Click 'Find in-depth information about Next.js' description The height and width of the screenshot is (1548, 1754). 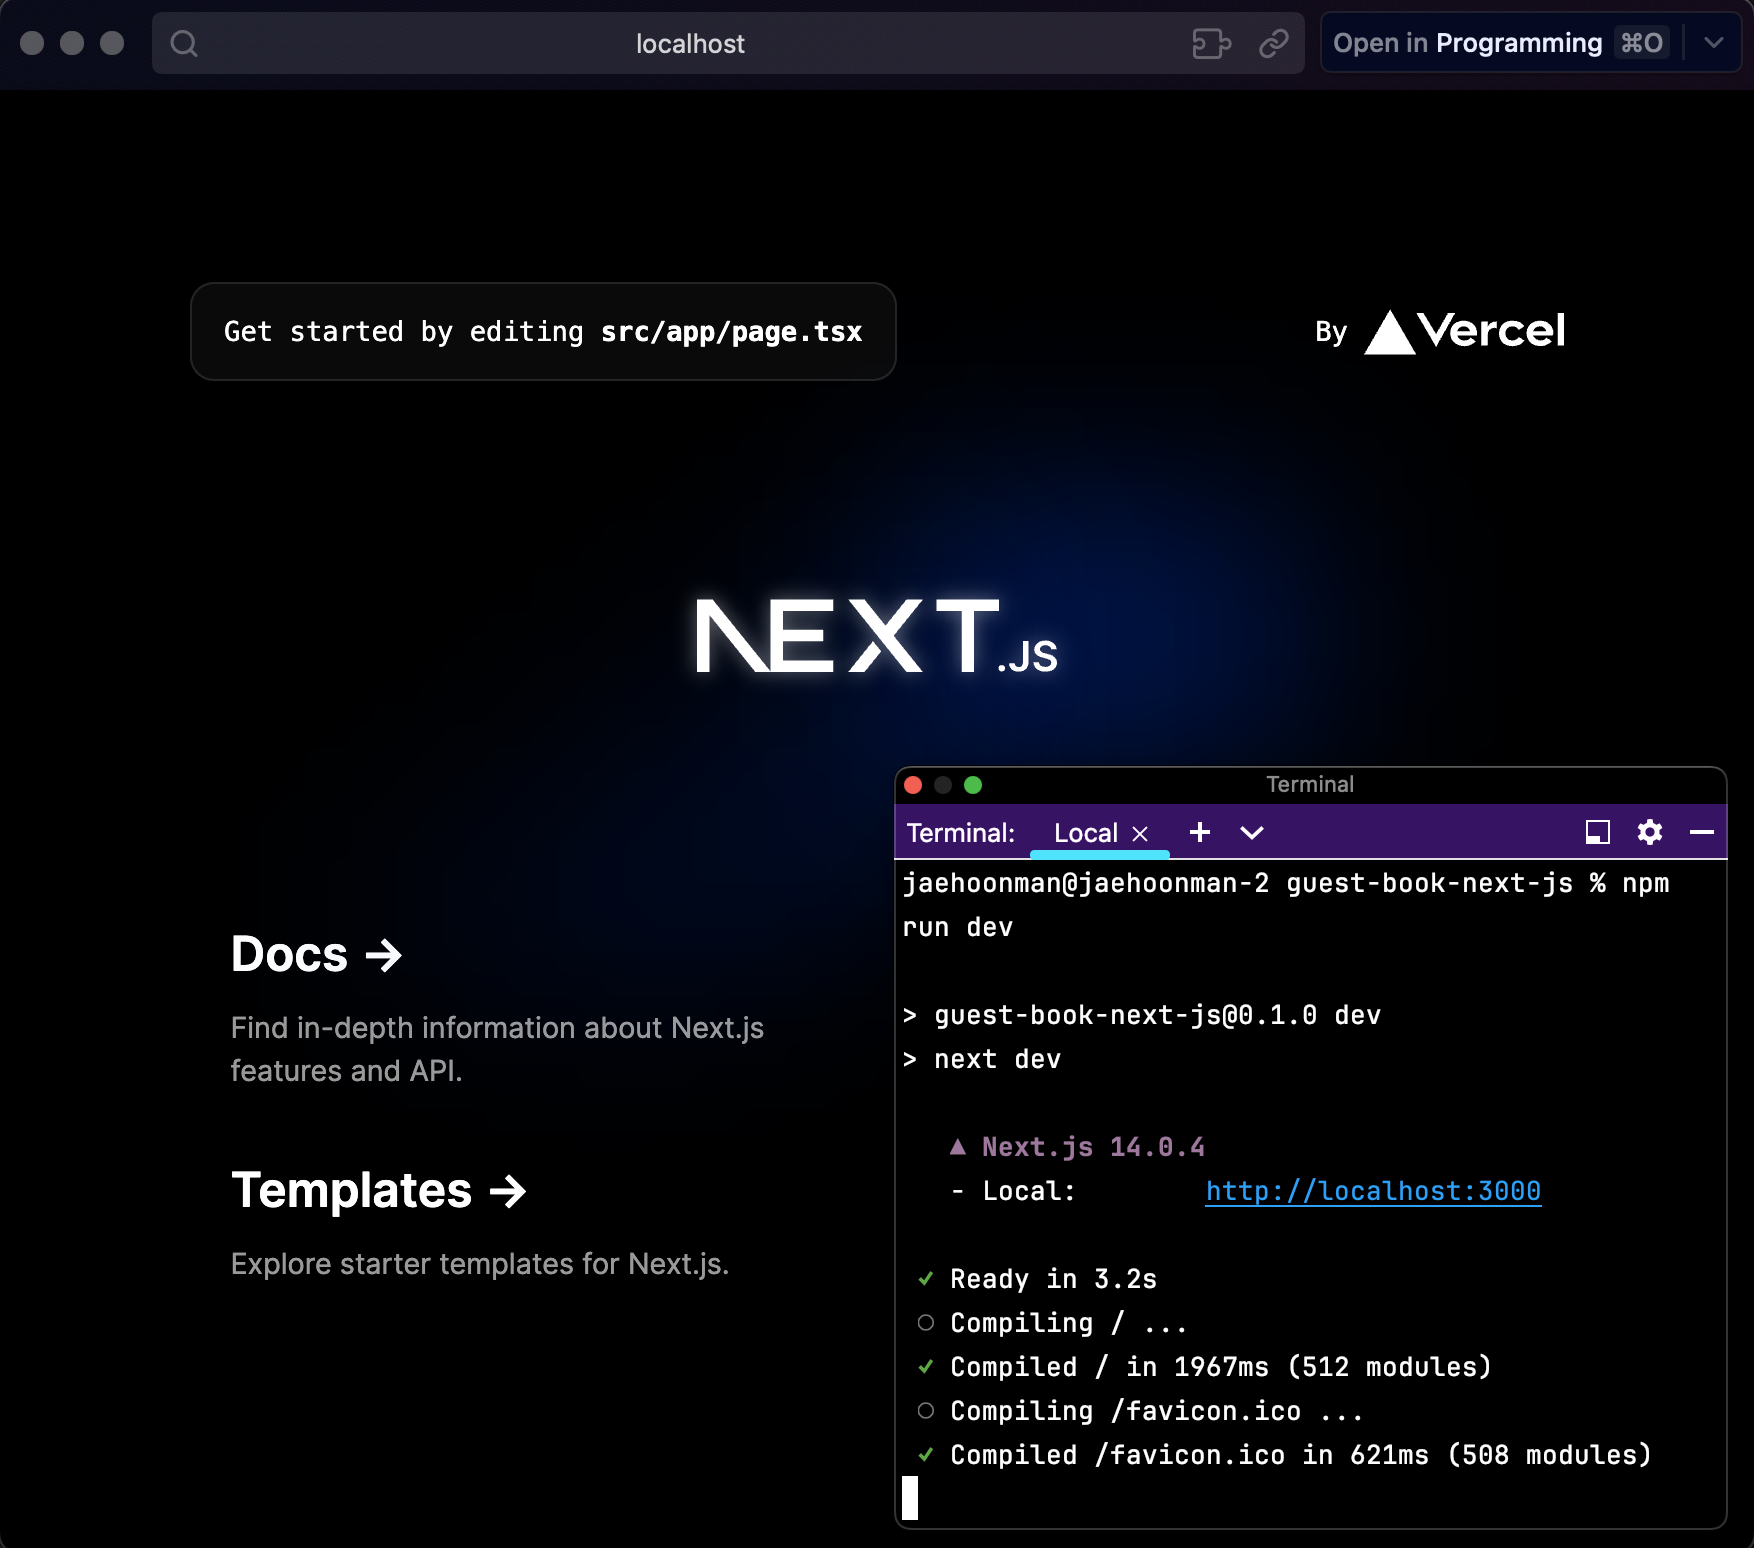pyautogui.click(x=497, y=1049)
